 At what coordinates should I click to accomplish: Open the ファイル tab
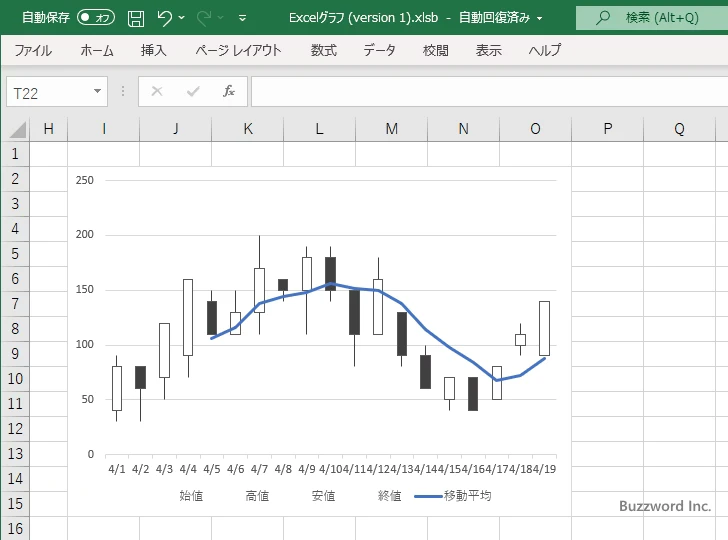[x=33, y=50]
